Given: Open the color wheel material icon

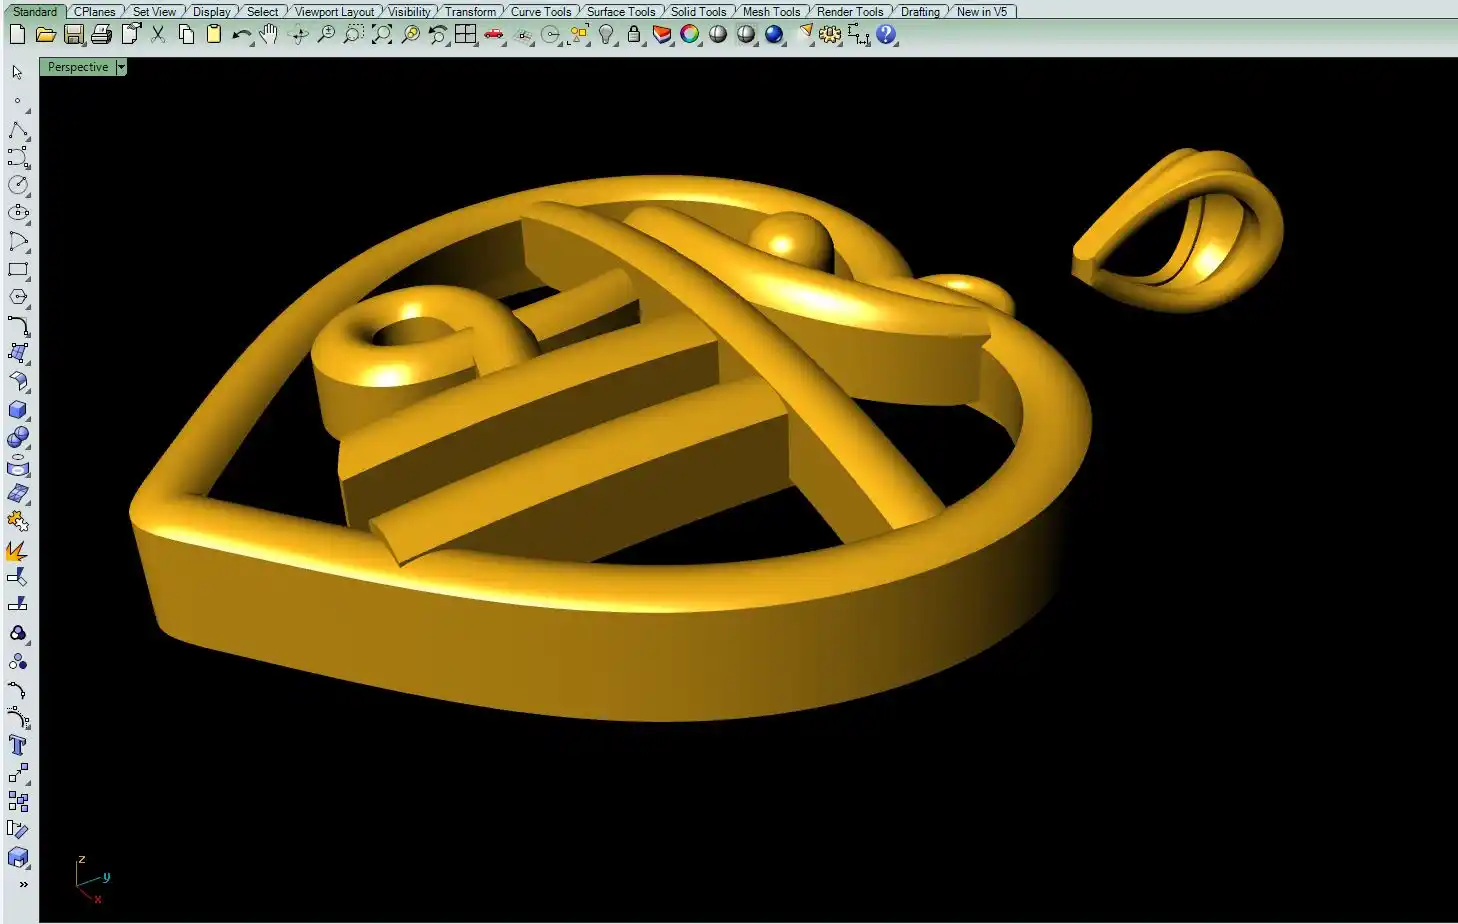Looking at the screenshot, I should coord(690,35).
